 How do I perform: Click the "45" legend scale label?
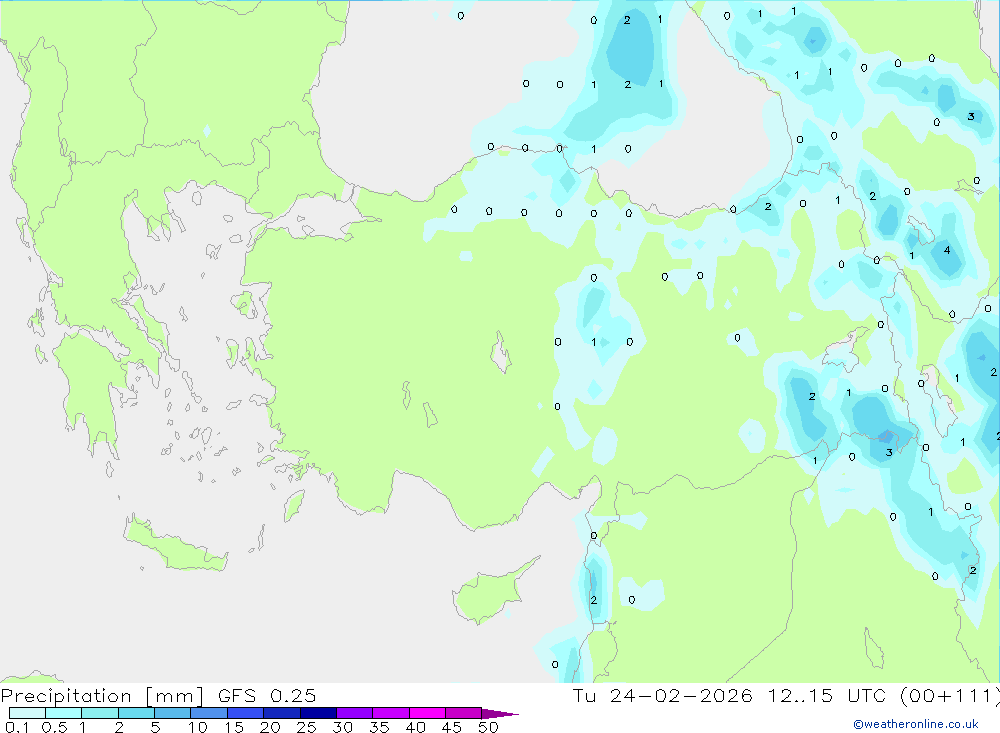pos(452,727)
